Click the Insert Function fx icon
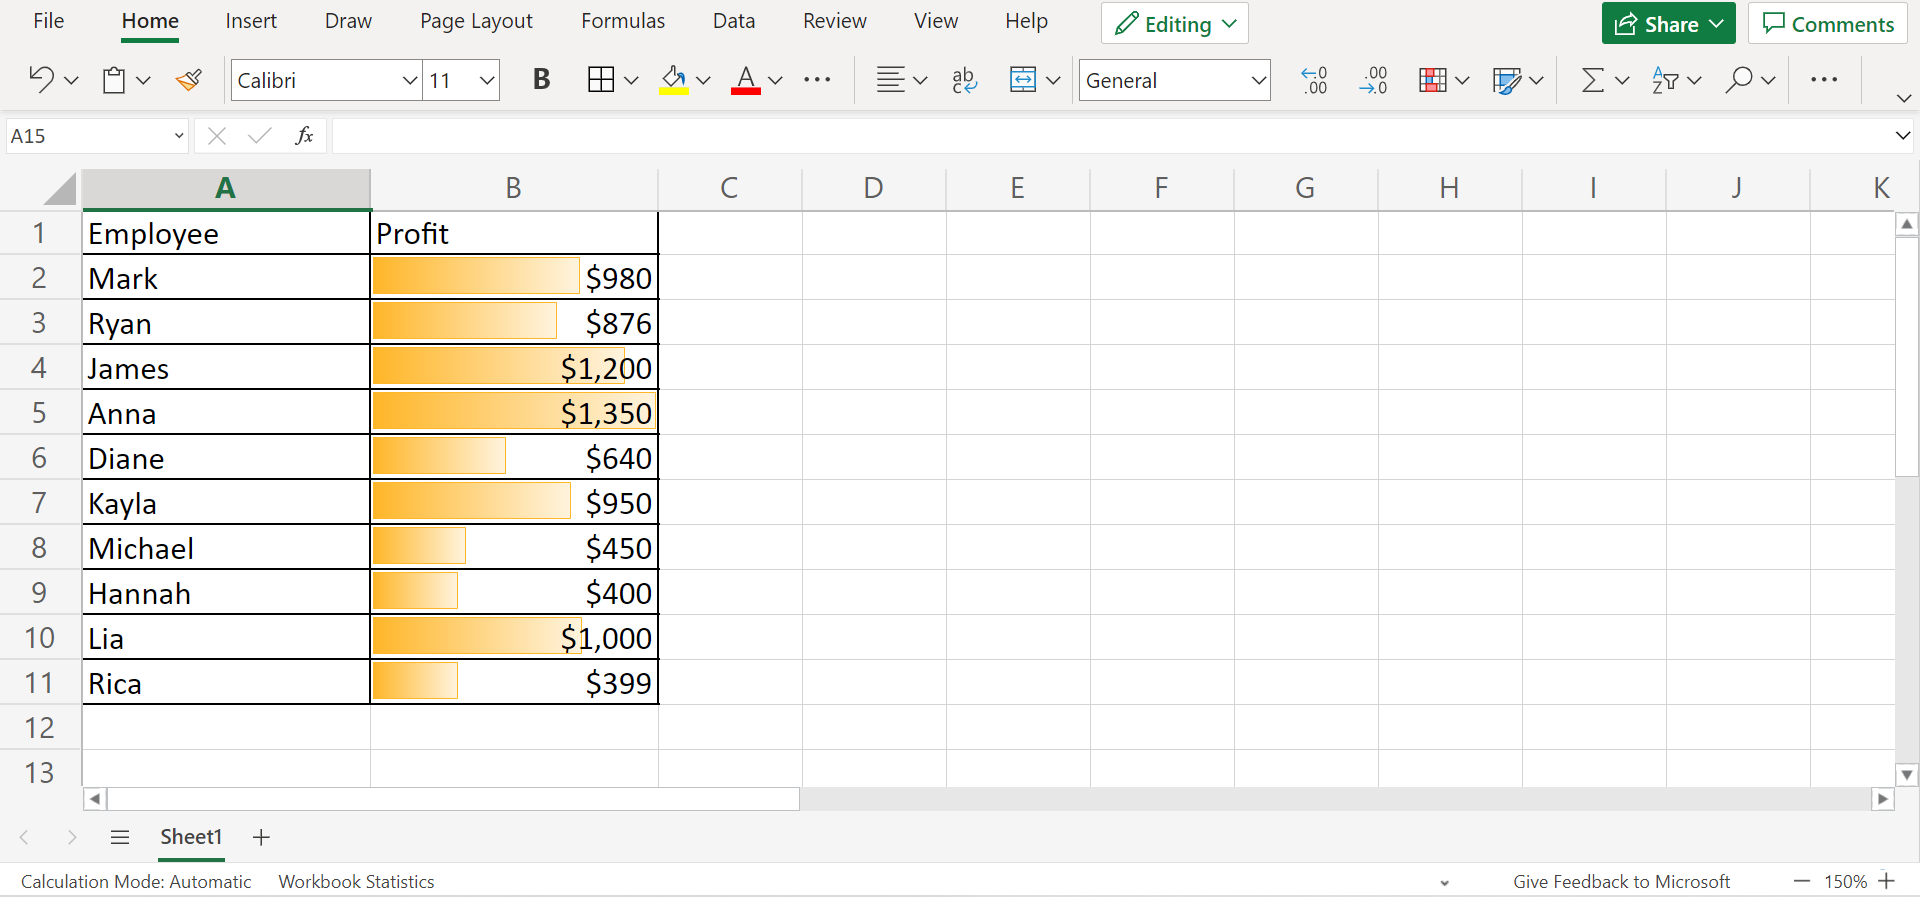1920x897 pixels. [304, 136]
